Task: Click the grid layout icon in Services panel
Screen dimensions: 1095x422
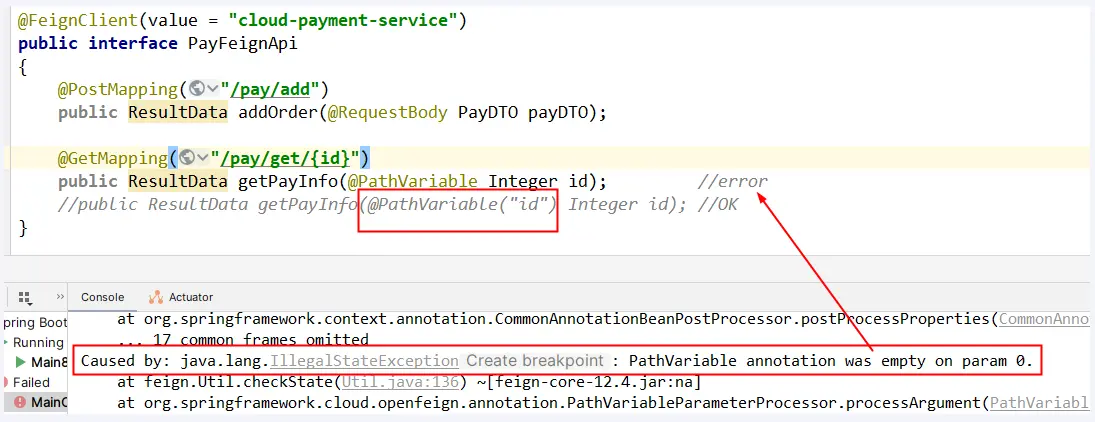Action: pyautogui.click(x=25, y=297)
